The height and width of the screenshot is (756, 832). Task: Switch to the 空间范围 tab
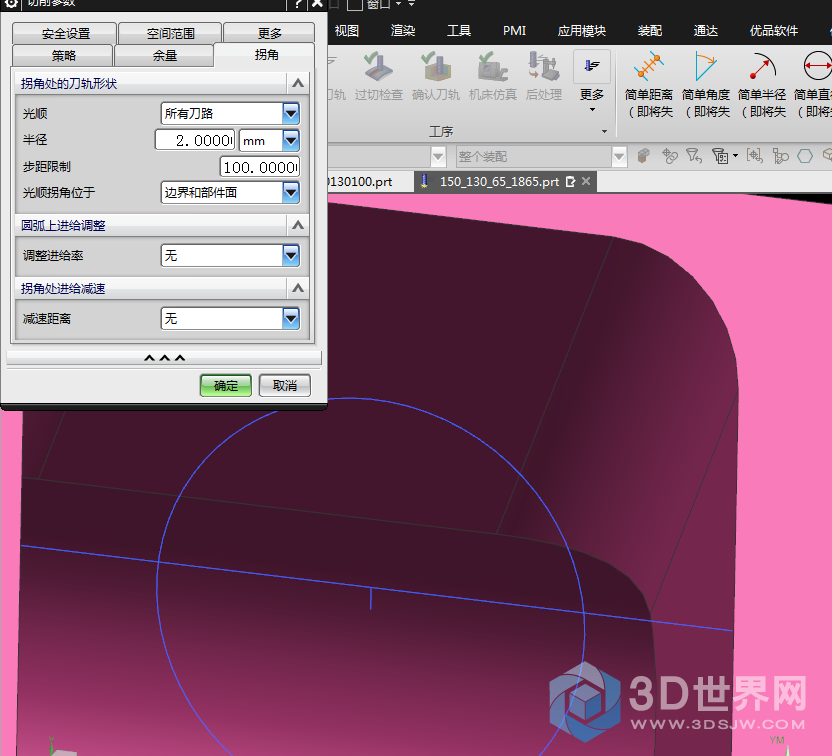[170, 33]
